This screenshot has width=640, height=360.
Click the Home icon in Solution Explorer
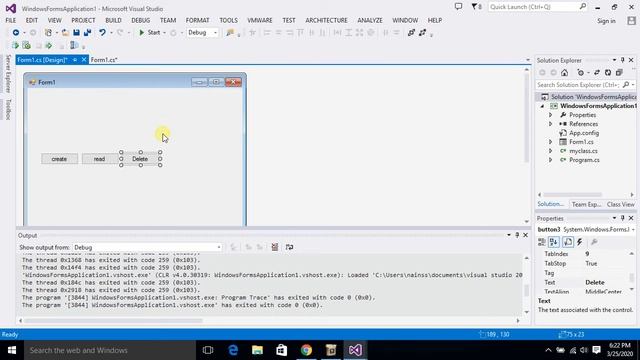point(564,73)
